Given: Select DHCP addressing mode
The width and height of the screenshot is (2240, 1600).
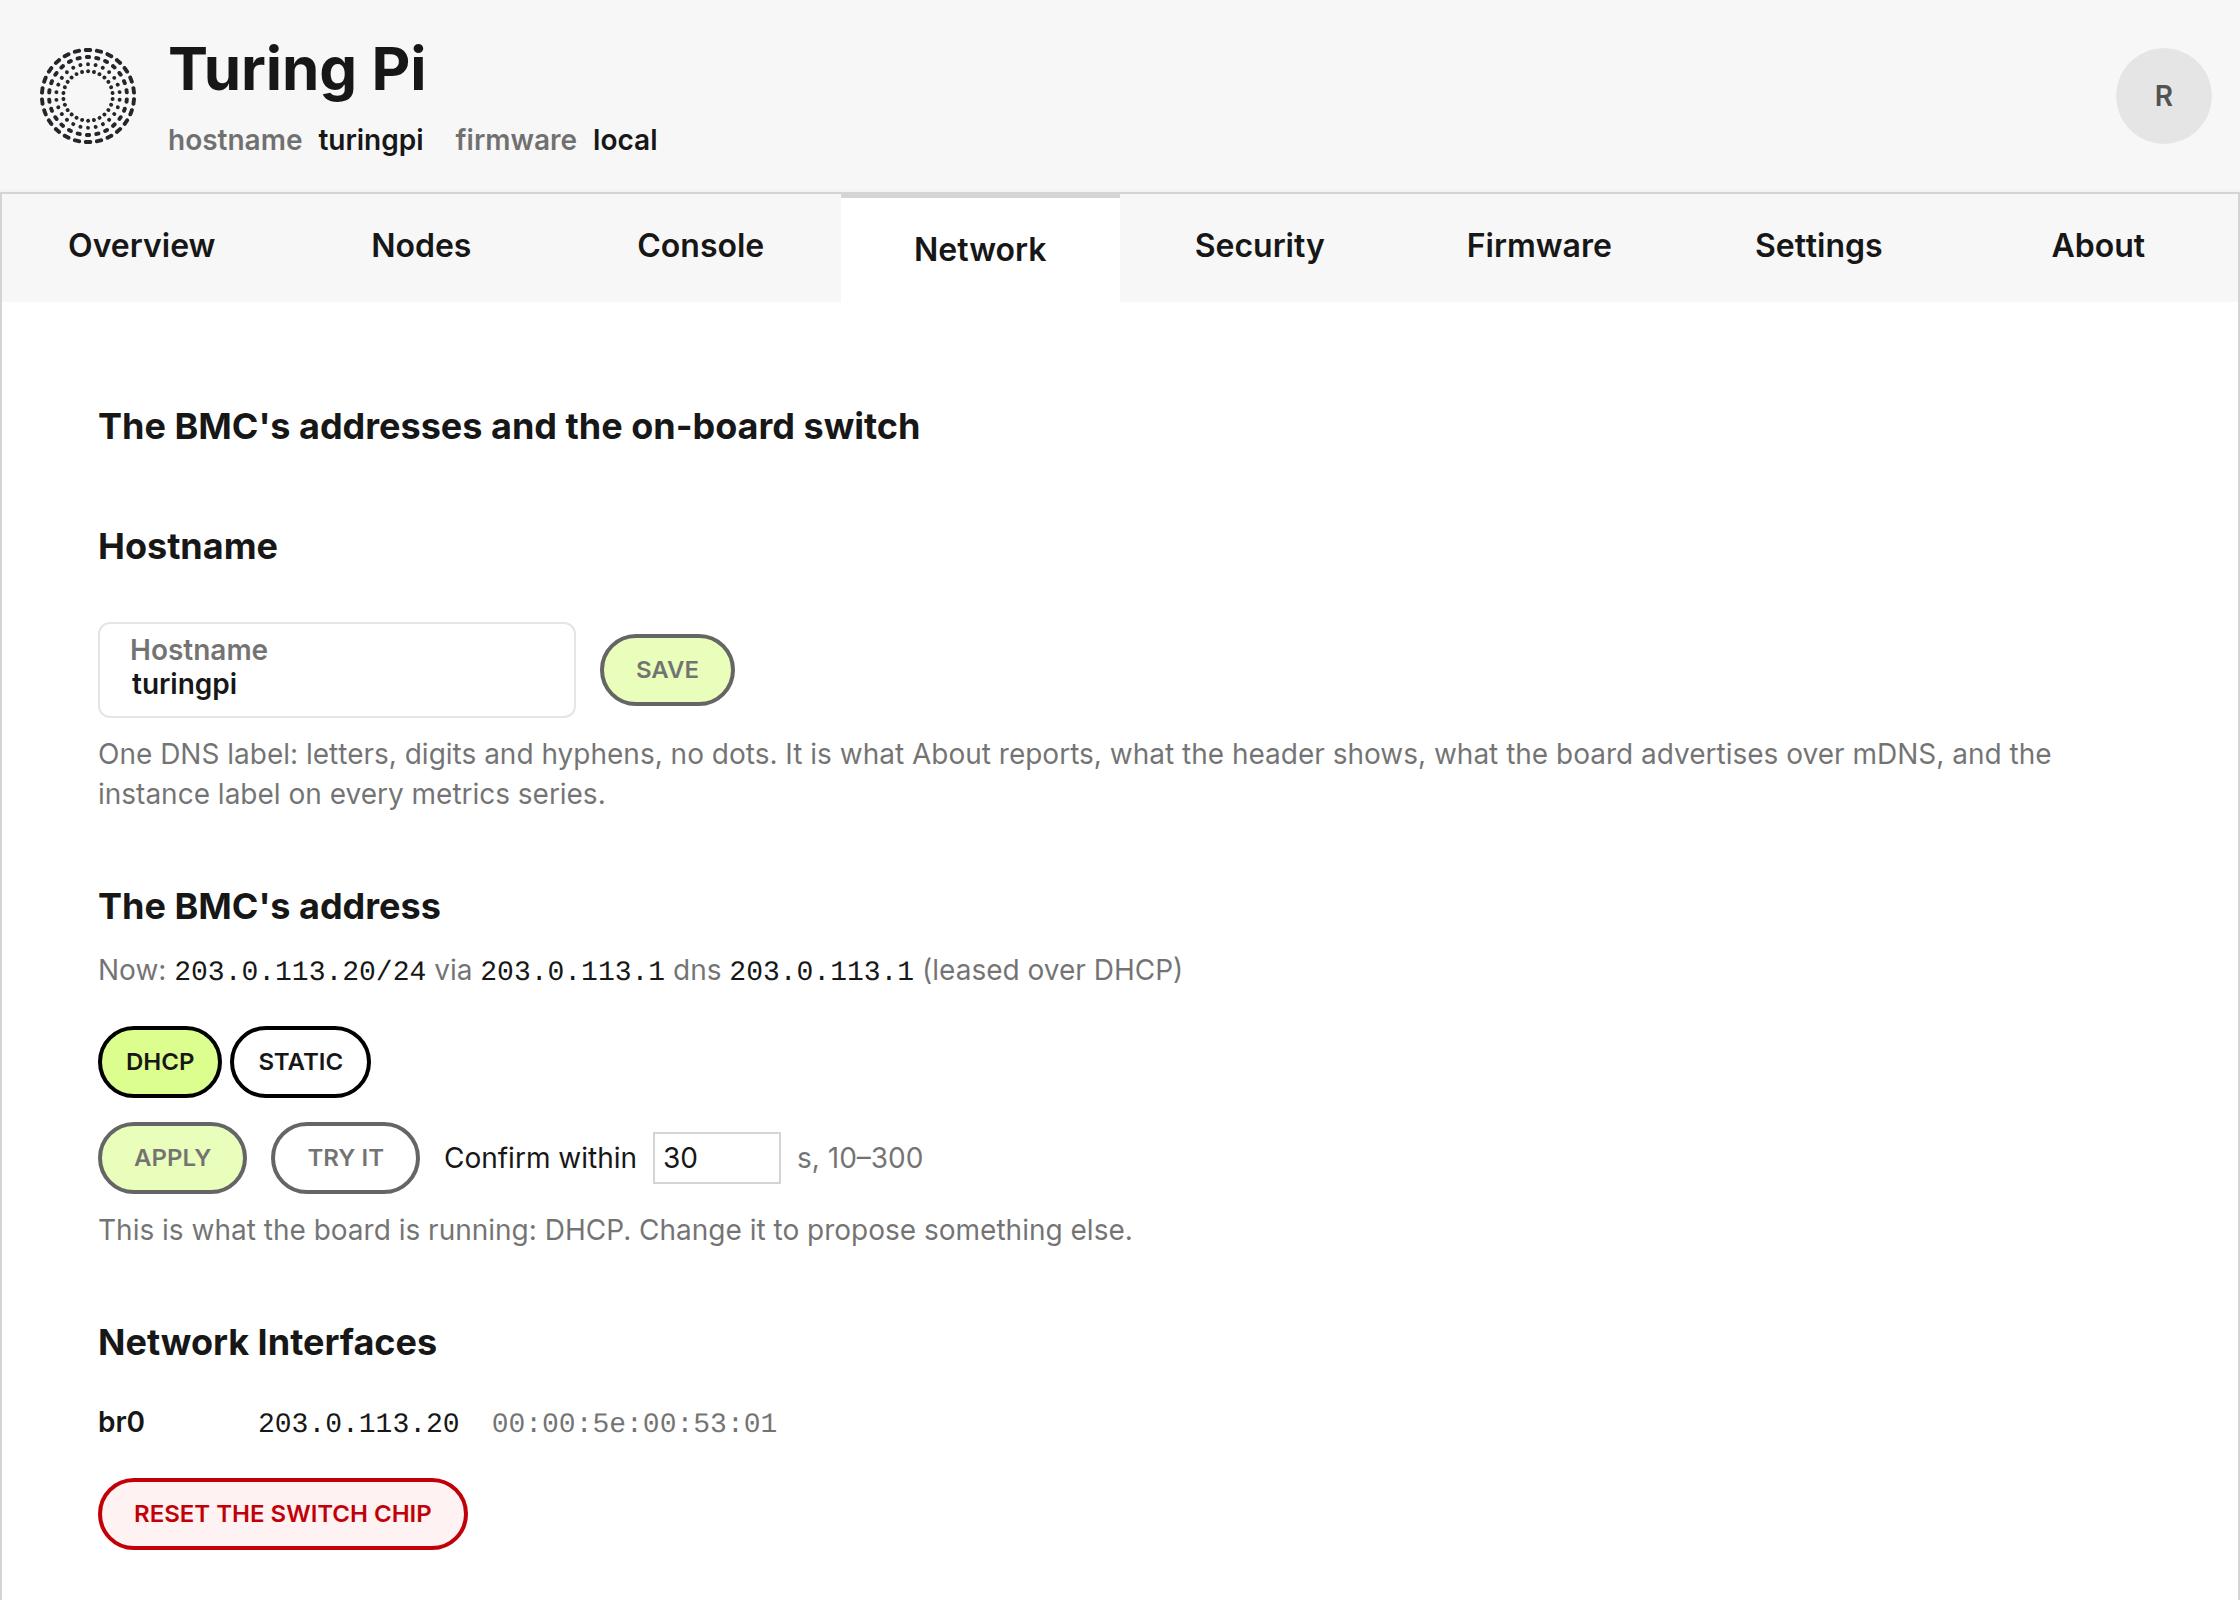Looking at the screenshot, I should 160,1062.
